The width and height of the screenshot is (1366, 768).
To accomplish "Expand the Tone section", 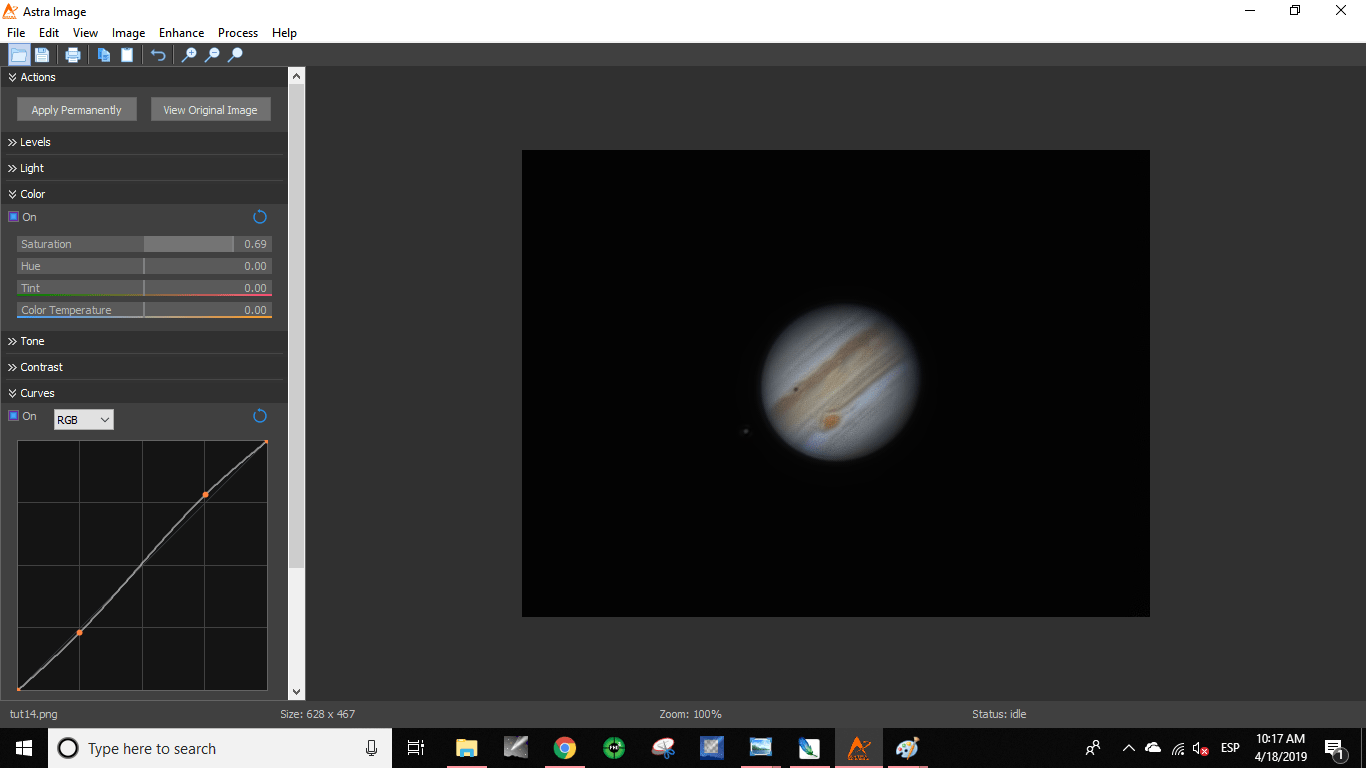I will pyautogui.click(x=30, y=341).
